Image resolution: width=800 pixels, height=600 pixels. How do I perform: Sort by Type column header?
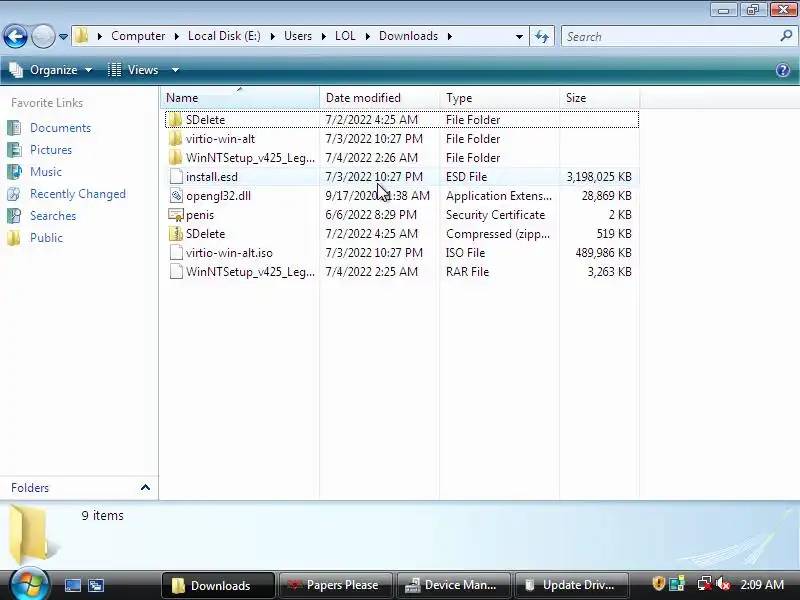pos(499,97)
